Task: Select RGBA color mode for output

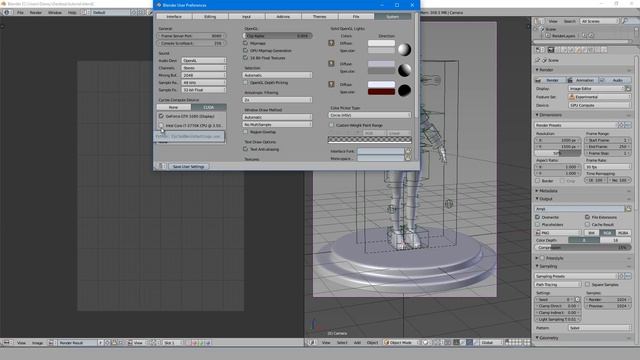Action: (x=623, y=233)
